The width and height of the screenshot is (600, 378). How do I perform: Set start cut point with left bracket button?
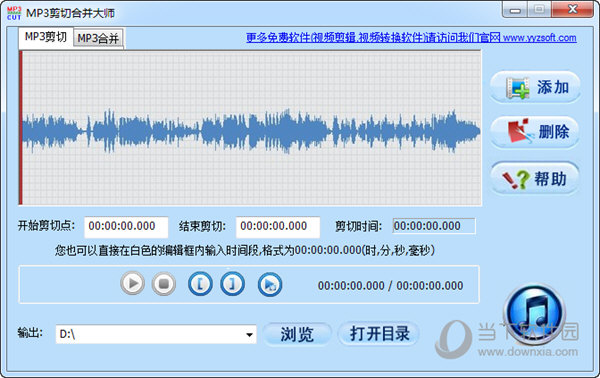[200, 284]
